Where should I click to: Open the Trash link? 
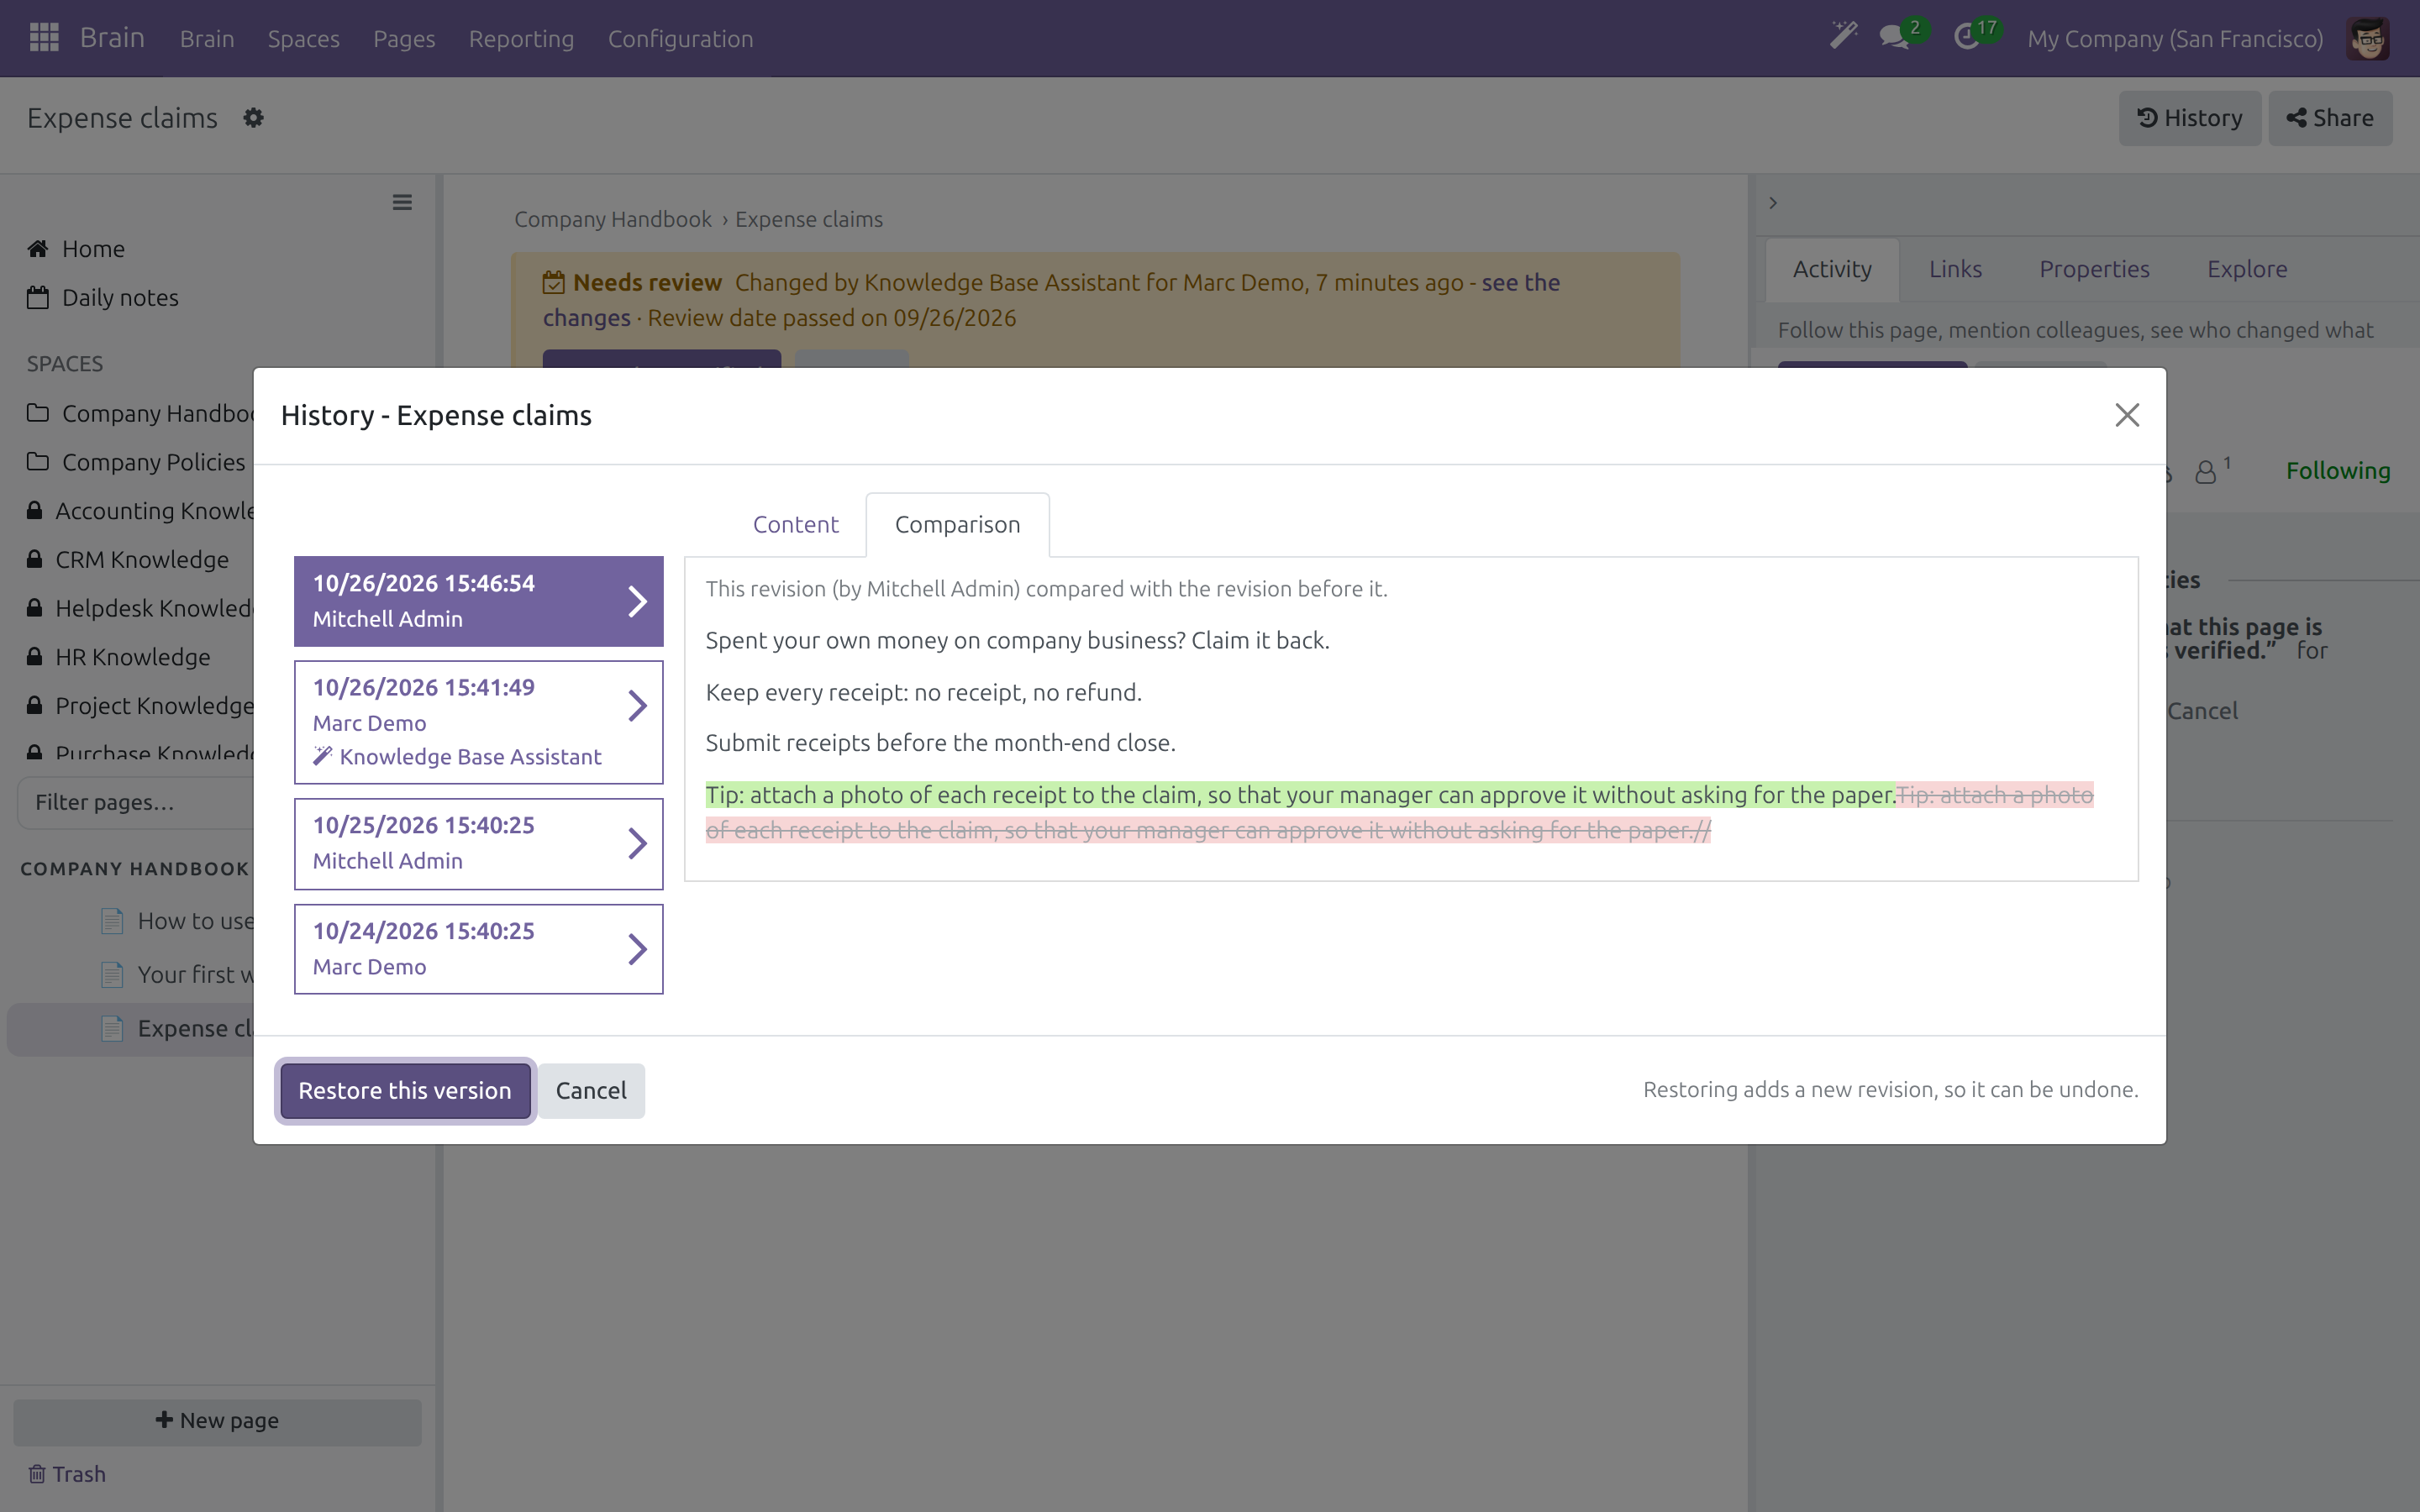67,1474
